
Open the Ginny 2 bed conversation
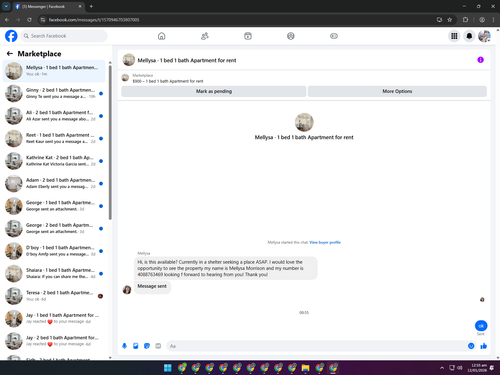click(54, 93)
